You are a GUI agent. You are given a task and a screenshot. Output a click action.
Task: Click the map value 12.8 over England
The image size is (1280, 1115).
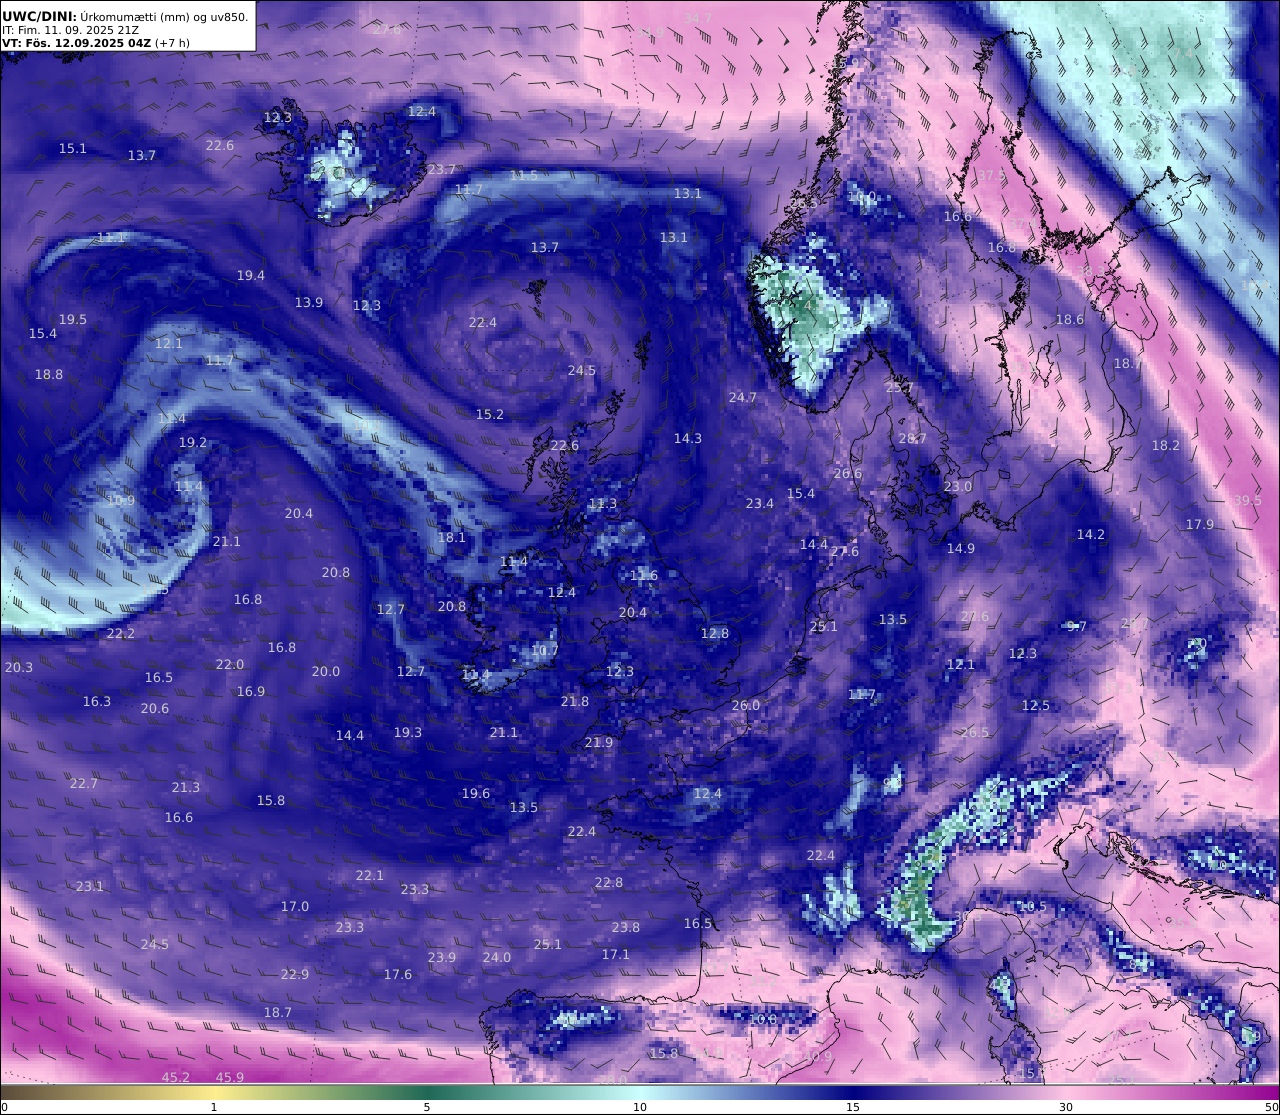(715, 634)
